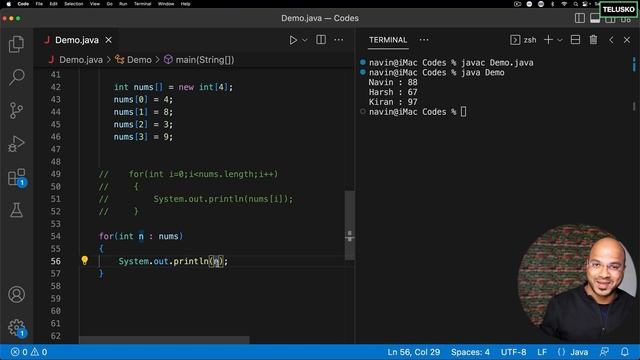Split the editor to the right
The height and width of the screenshot is (360, 640).
[x=321, y=40]
